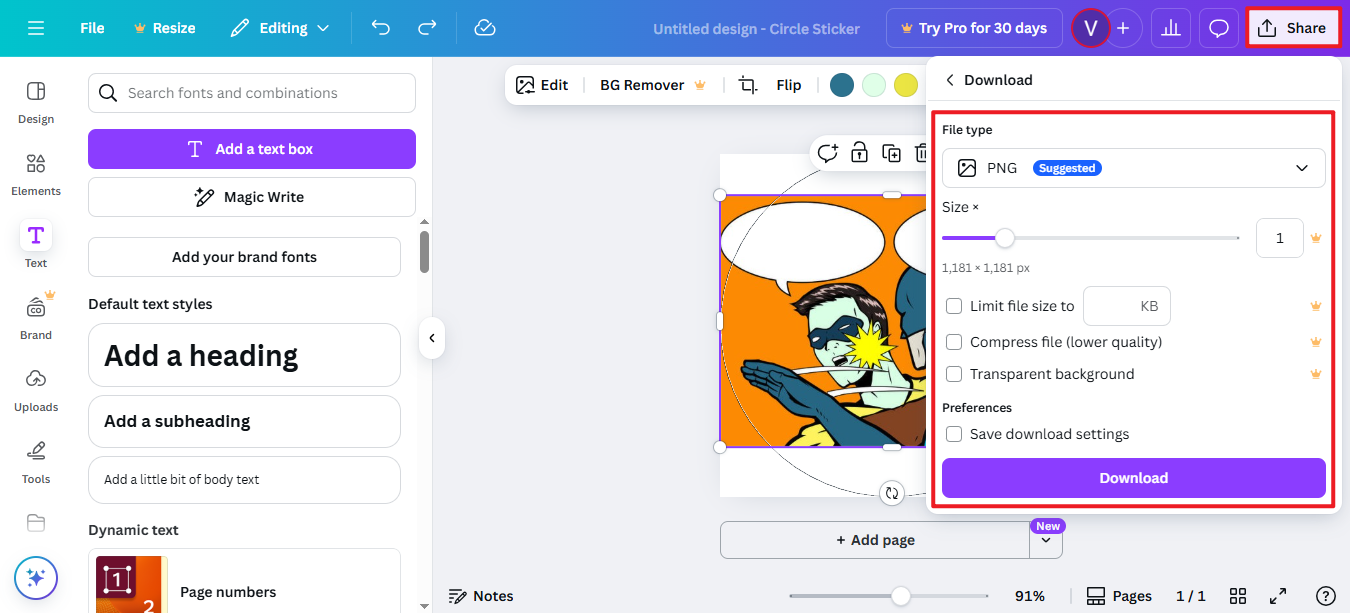Click the search fonts input field
The image size is (1350, 613).
(250, 92)
